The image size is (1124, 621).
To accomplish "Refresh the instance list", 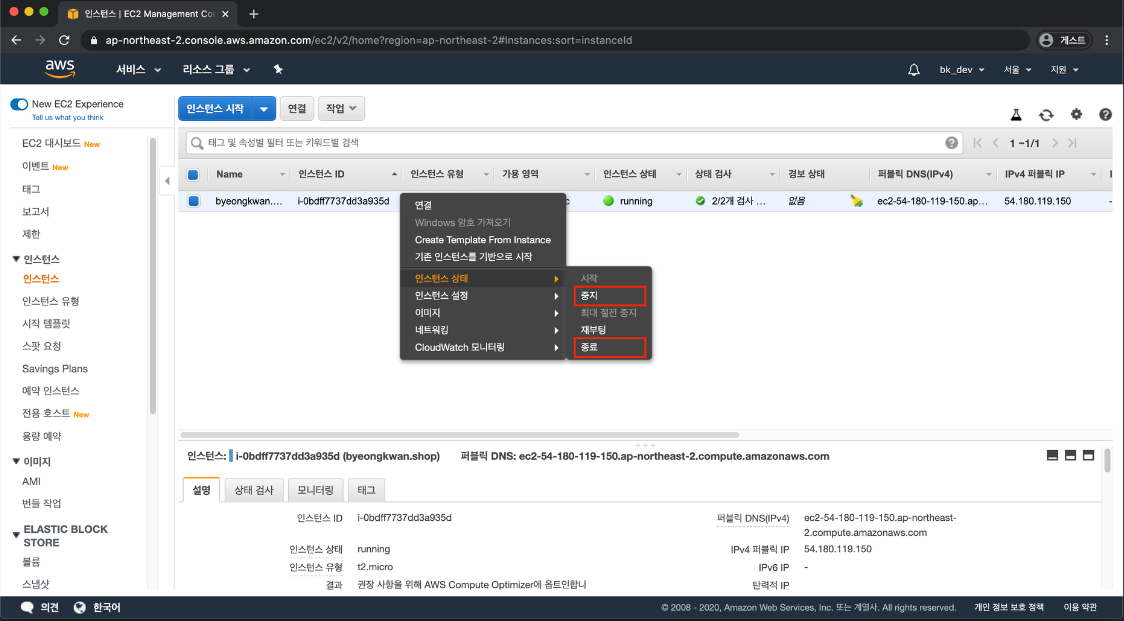I will (1046, 115).
